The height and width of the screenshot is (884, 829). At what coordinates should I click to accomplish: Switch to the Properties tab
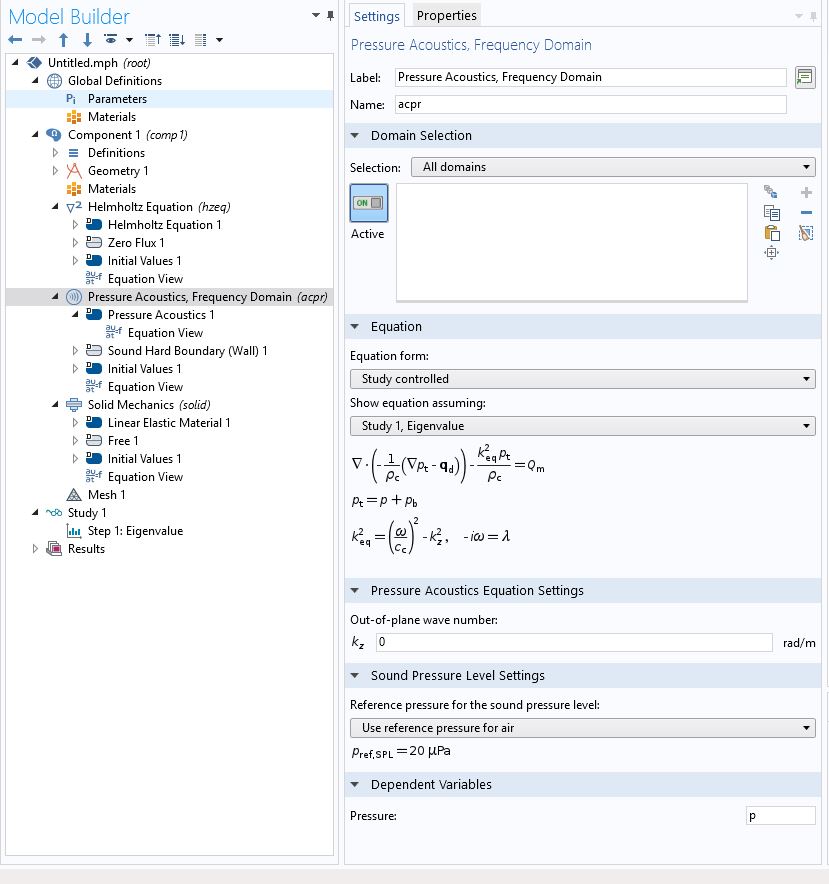pos(446,15)
